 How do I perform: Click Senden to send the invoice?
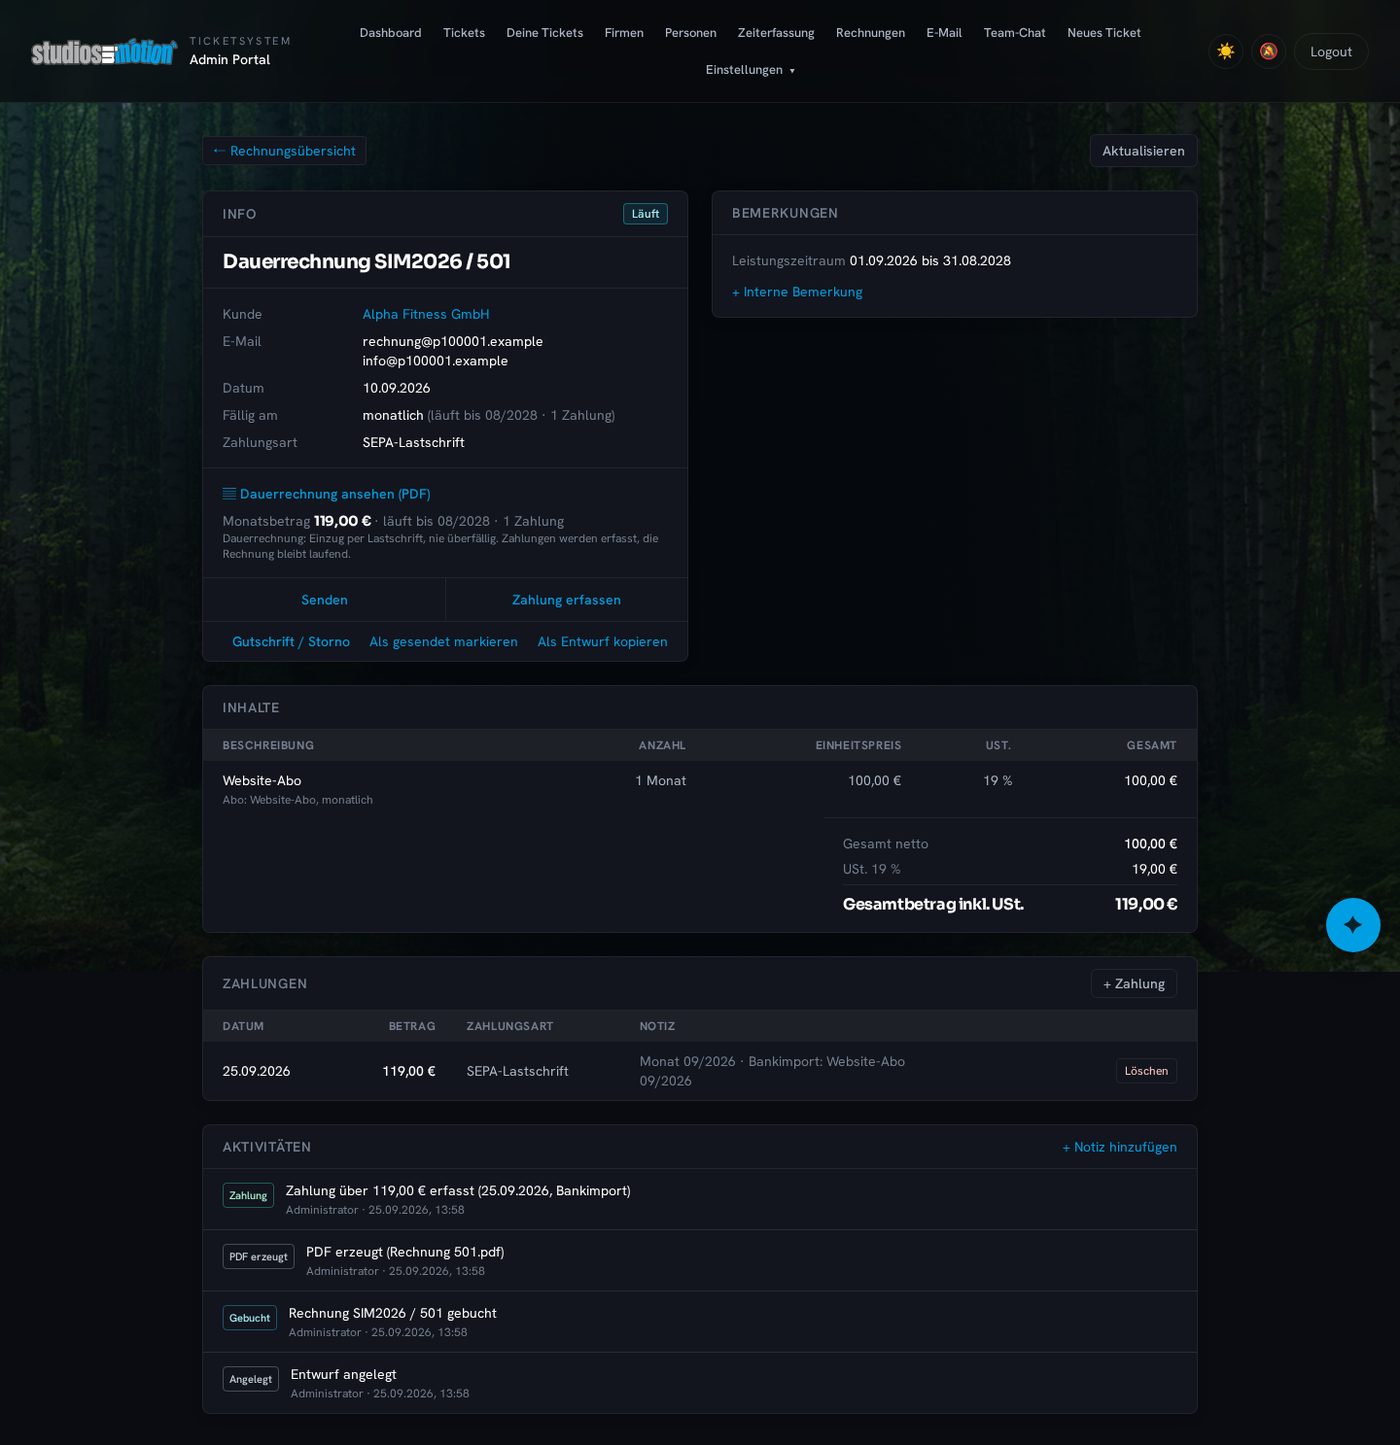pos(324,600)
